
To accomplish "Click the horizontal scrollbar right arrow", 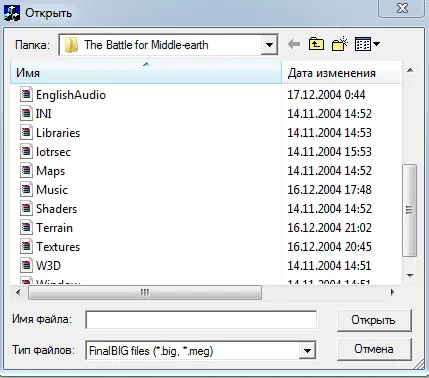I will (393, 293).
